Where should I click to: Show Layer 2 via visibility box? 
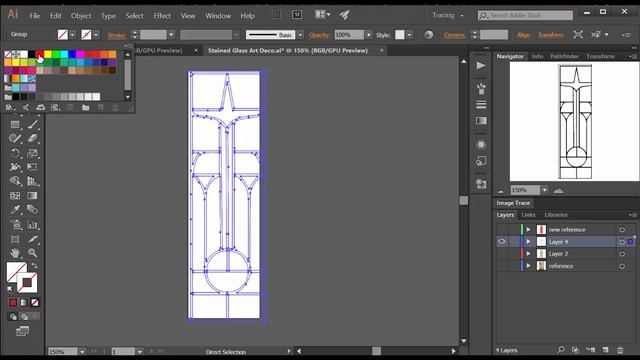click(502, 254)
